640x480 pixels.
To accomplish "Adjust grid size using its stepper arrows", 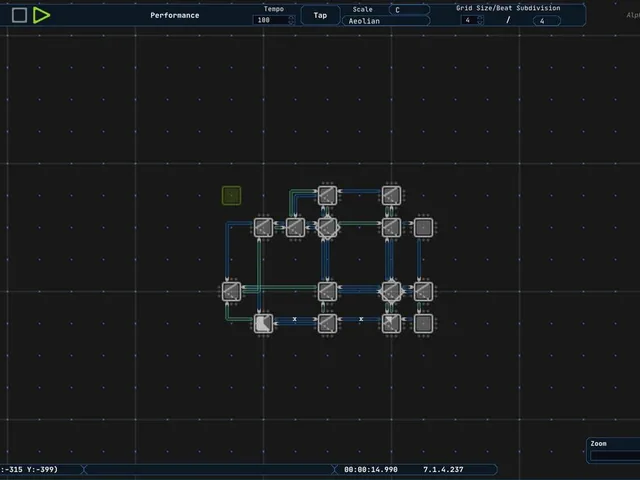I will pyautogui.click(x=480, y=20).
